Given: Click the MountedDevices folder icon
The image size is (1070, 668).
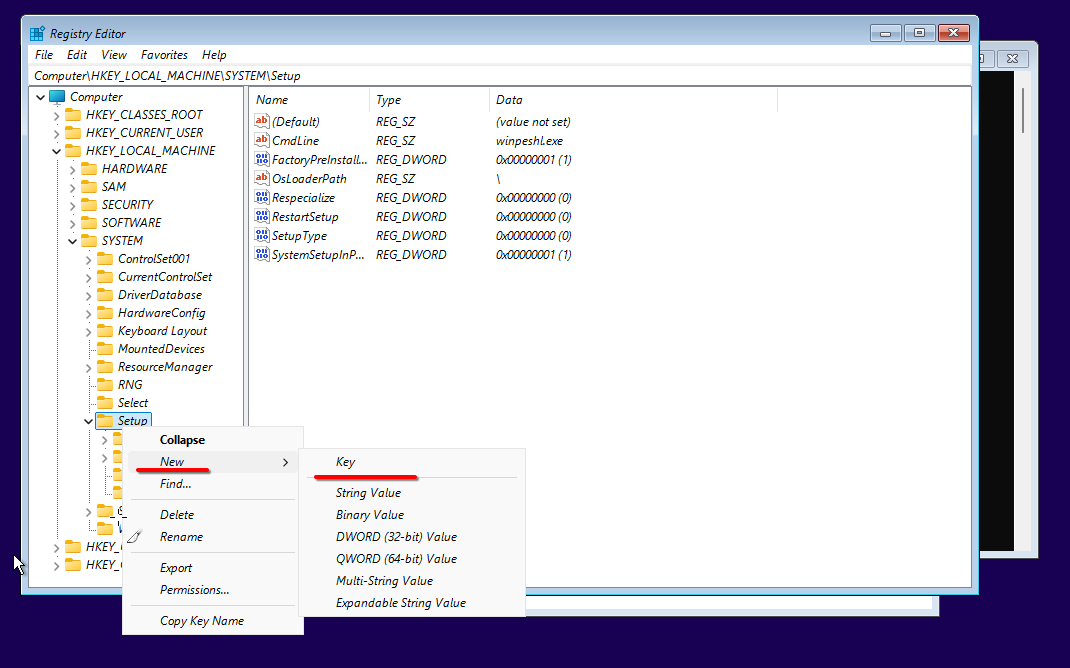Looking at the screenshot, I should (x=105, y=349).
